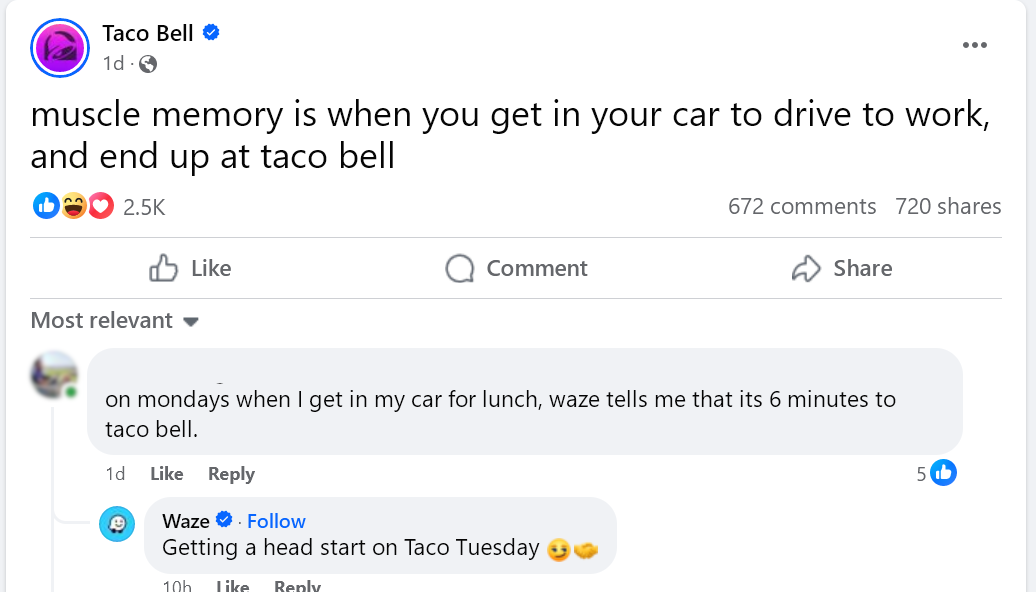Open Taco Bell profile picture

pyautogui.click(x=61, y=47)
